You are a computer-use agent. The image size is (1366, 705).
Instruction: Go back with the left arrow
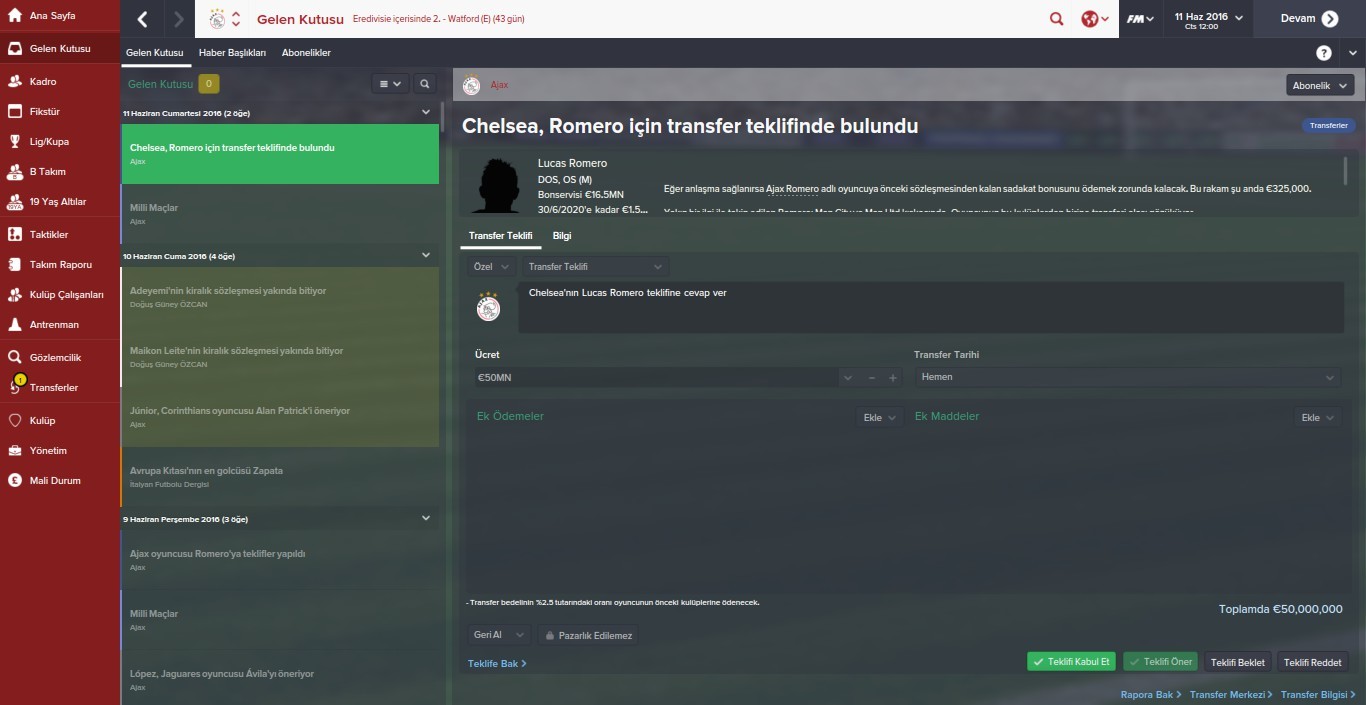point(143,19)
